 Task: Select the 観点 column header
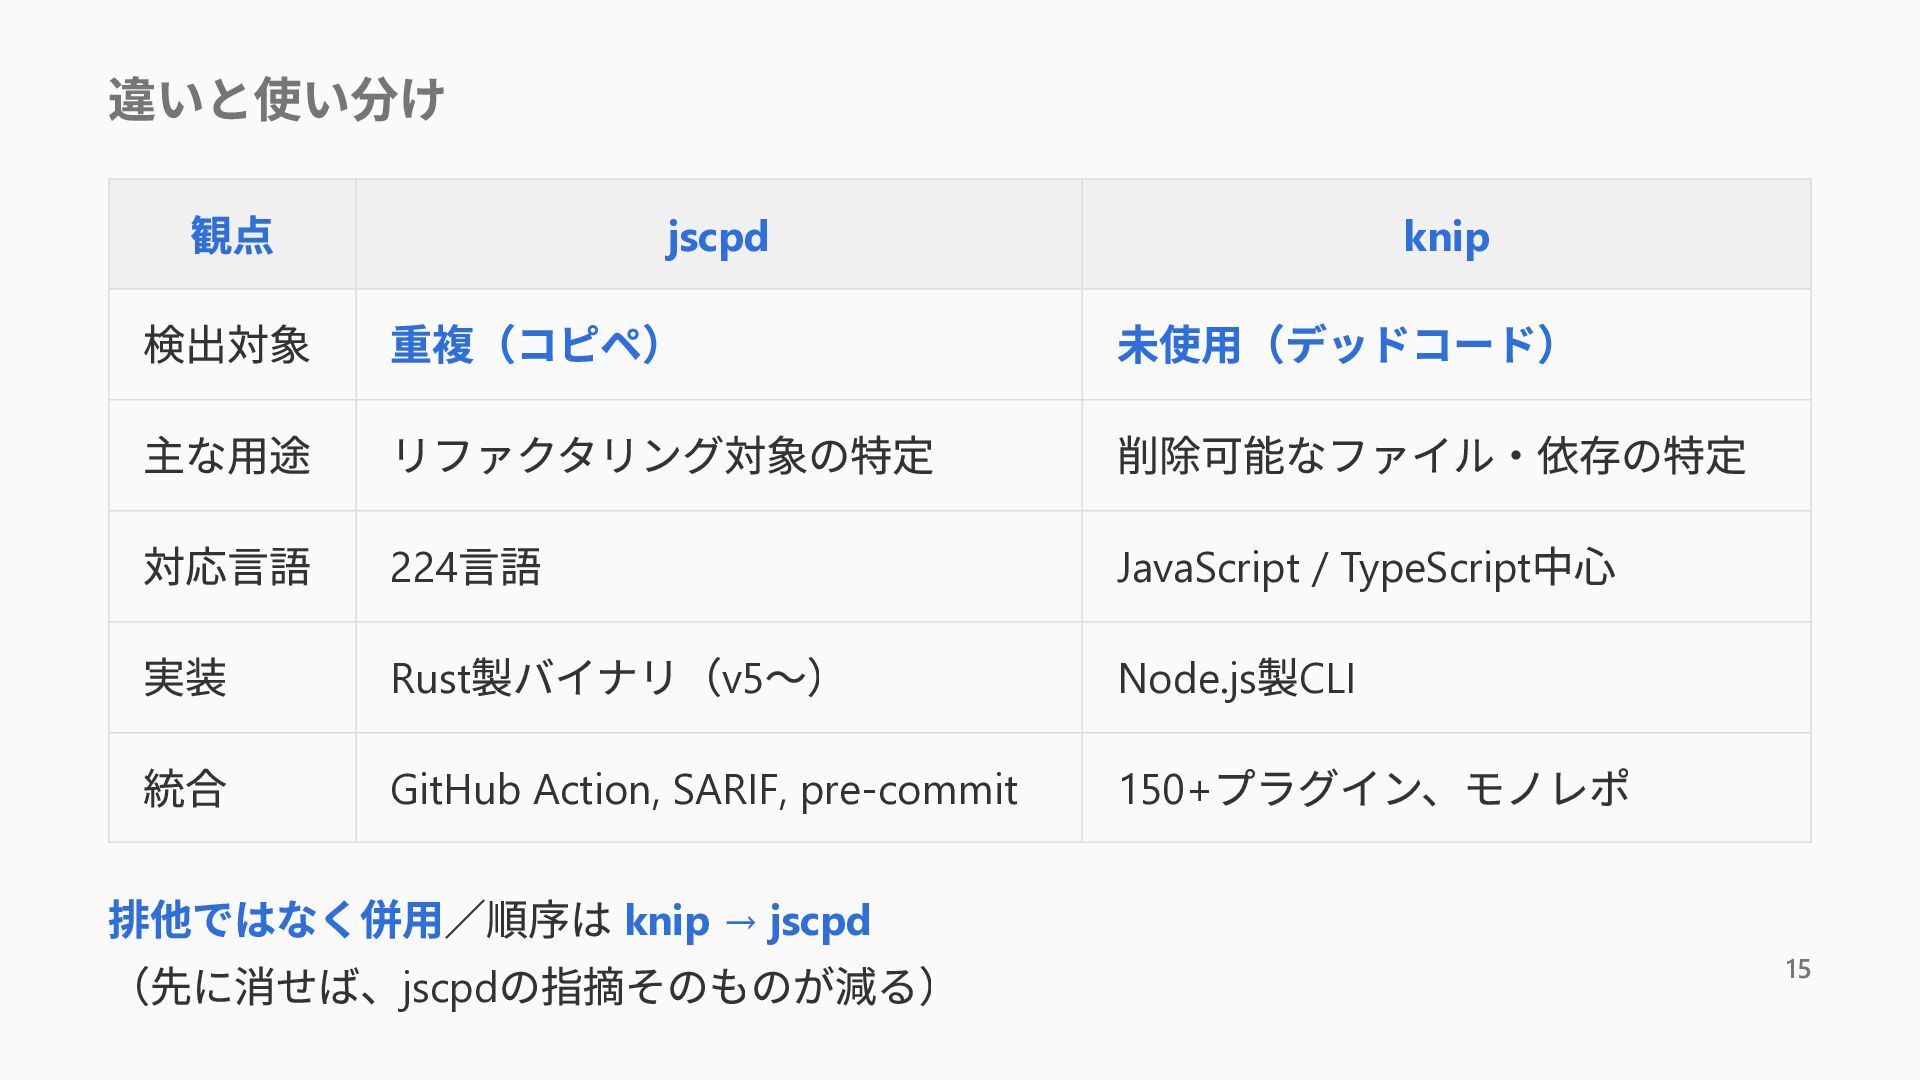pyautogui.click(x=232, y=235)
